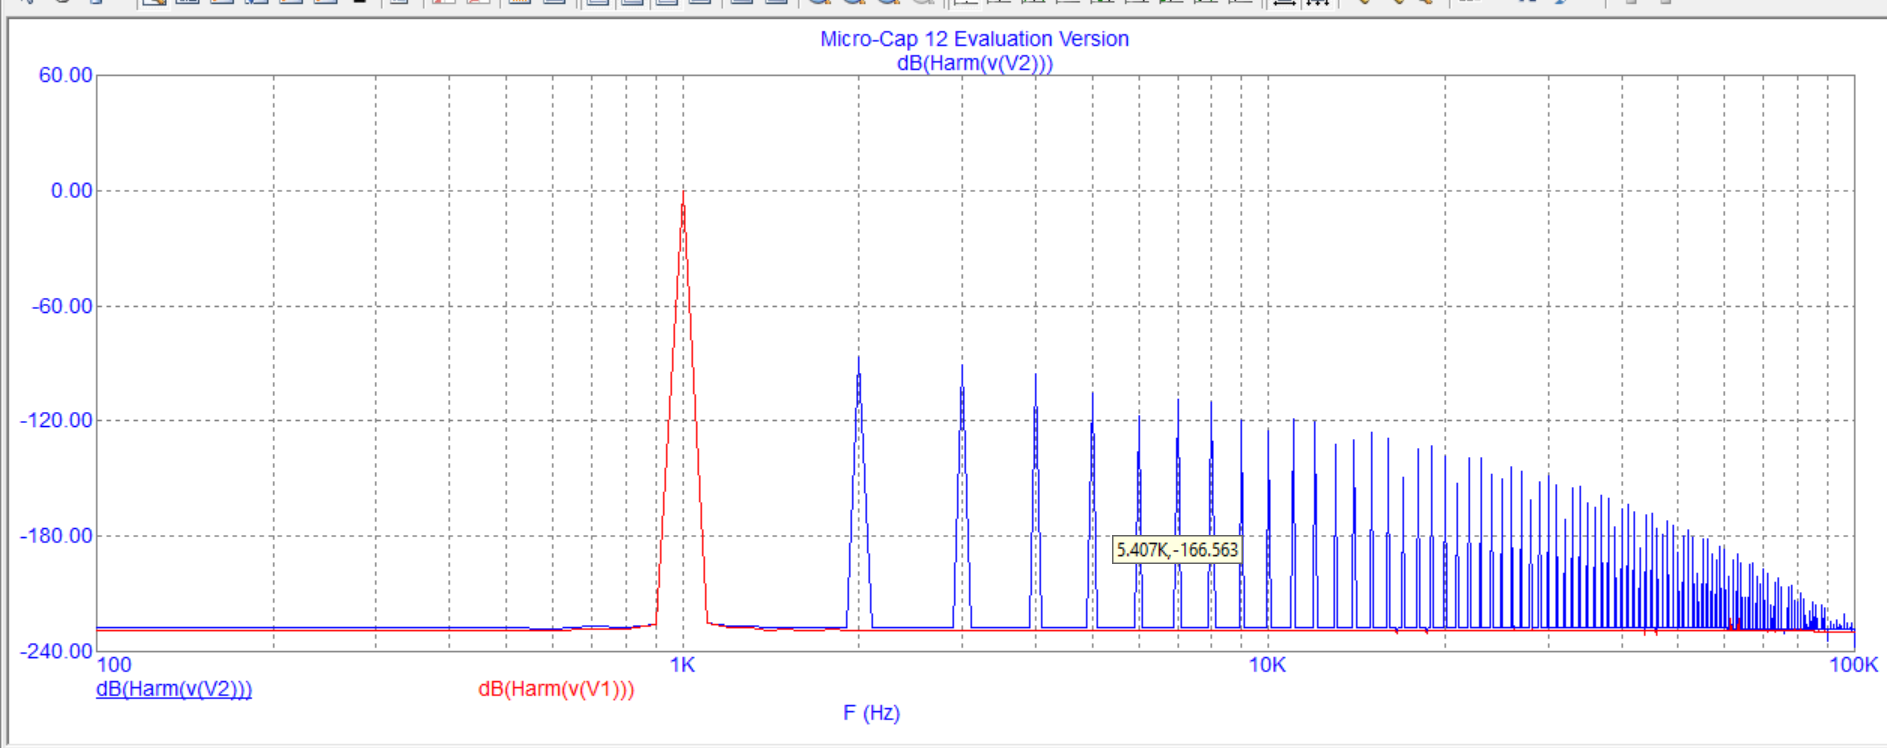Click the 1K x-axis frequency label

pyautogui.click(x=682, y=665)
